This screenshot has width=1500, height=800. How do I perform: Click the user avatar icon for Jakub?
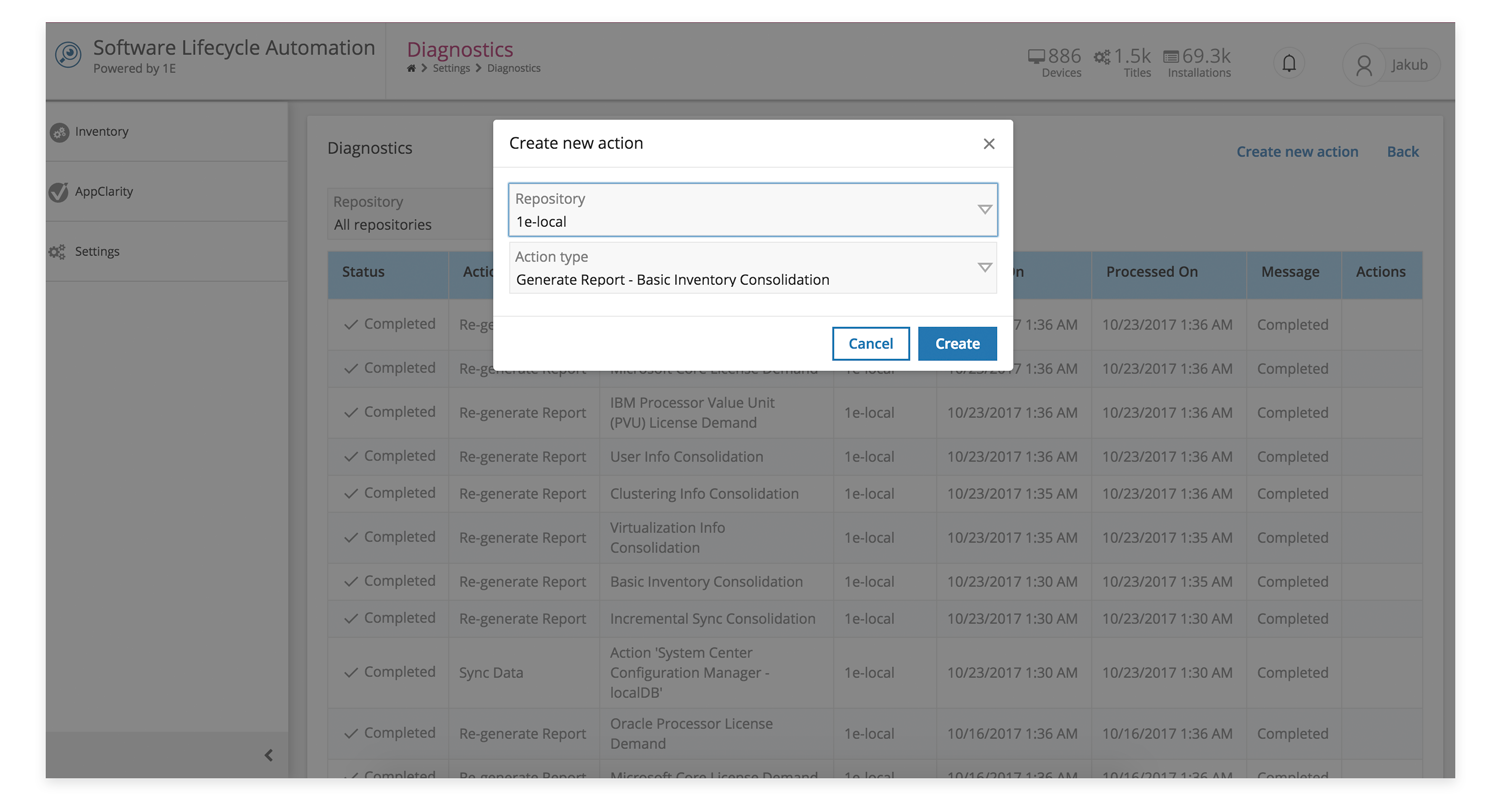click(x=1363, y=65)
